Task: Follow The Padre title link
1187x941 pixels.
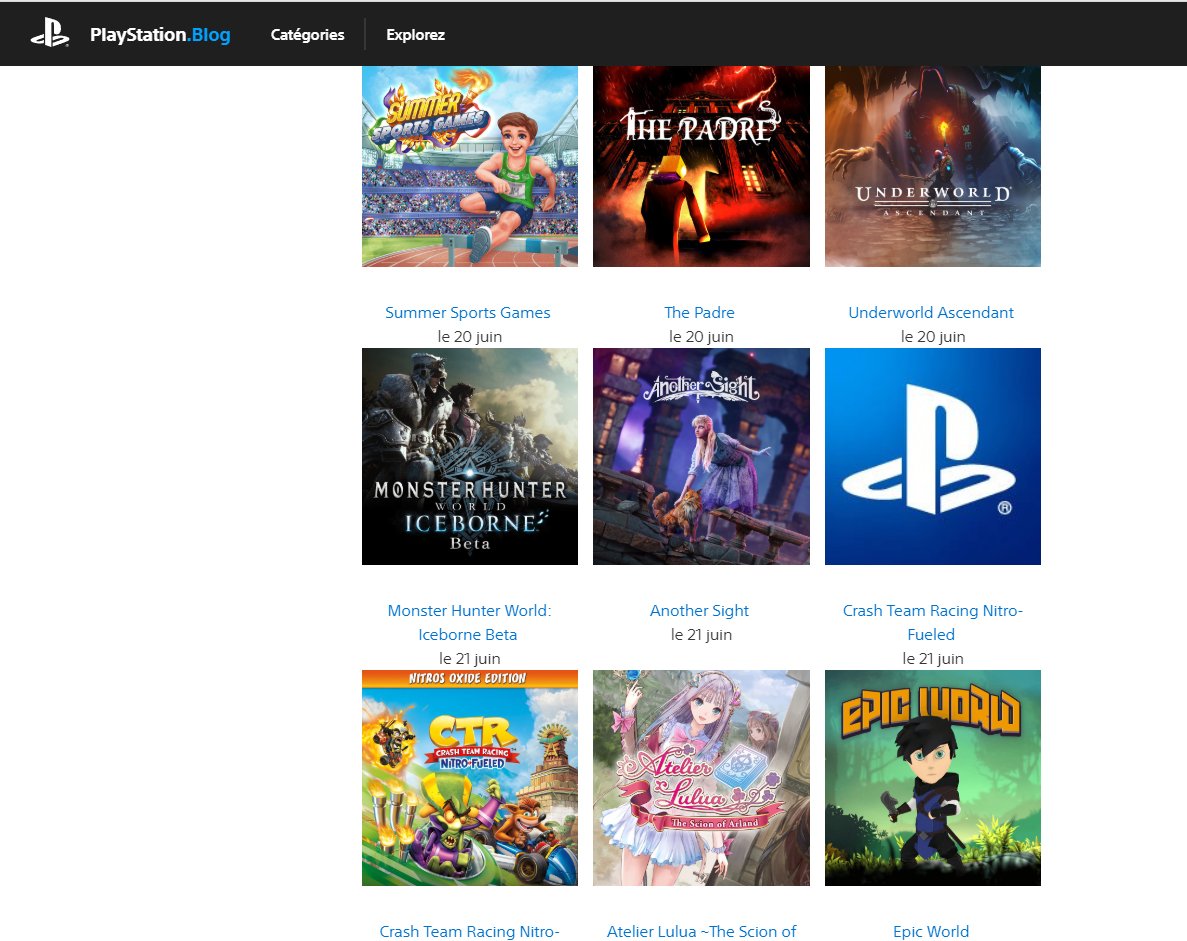Action: coord(699,313)
